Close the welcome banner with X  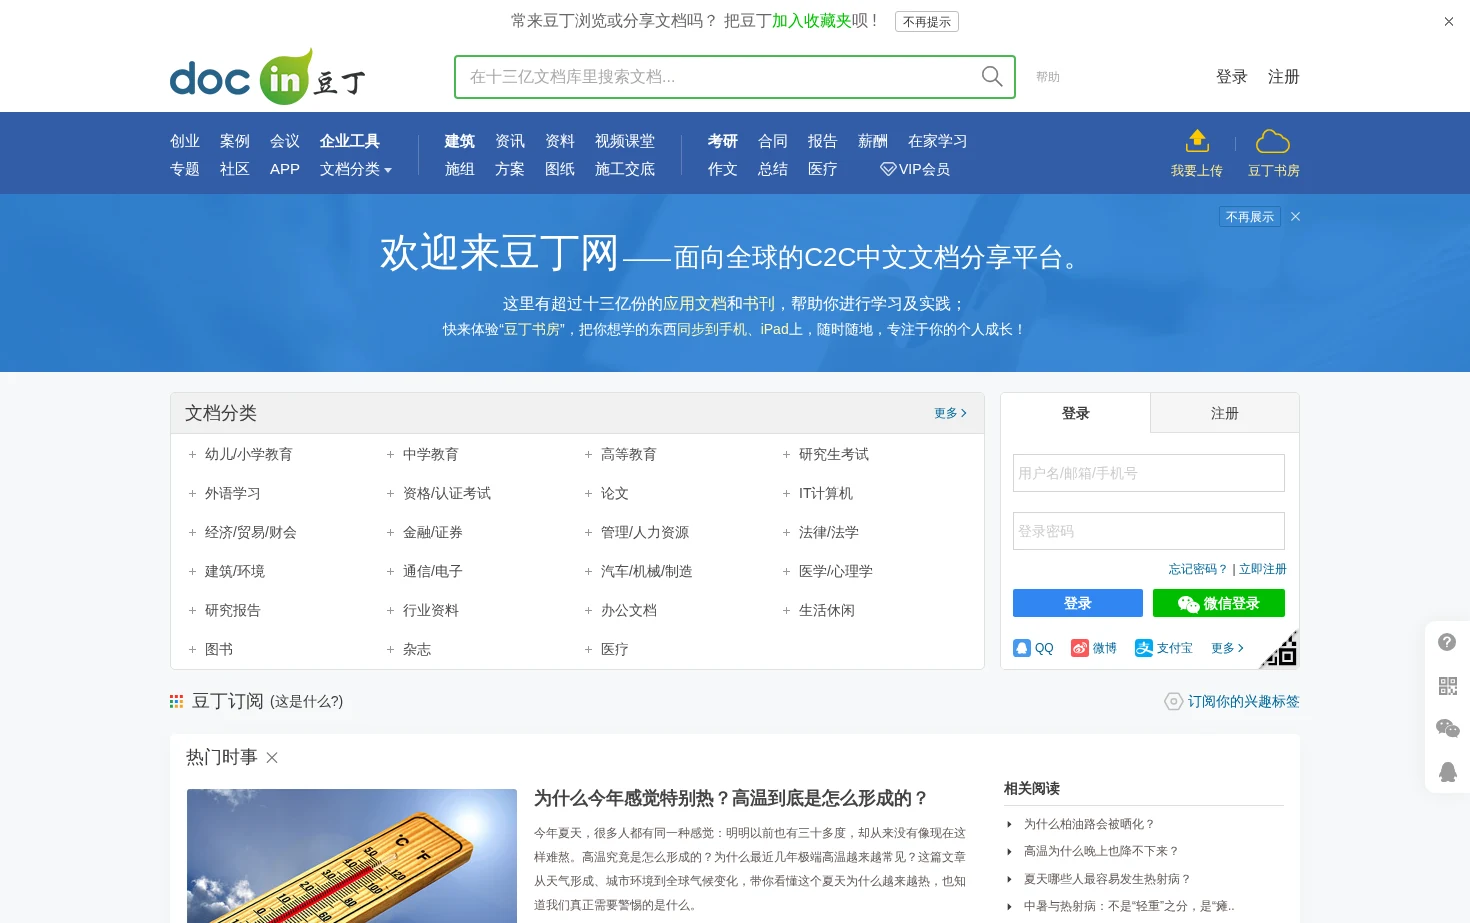pyautogui.click(x=1295, y=216)
